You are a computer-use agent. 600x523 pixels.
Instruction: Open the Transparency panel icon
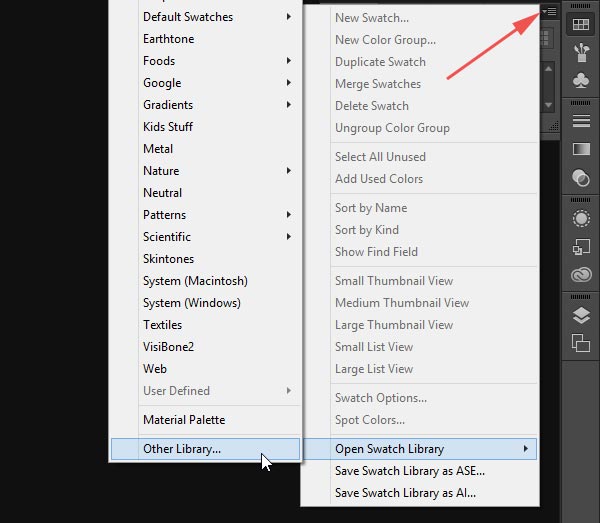pyautogui.click(x=581, y=178)
